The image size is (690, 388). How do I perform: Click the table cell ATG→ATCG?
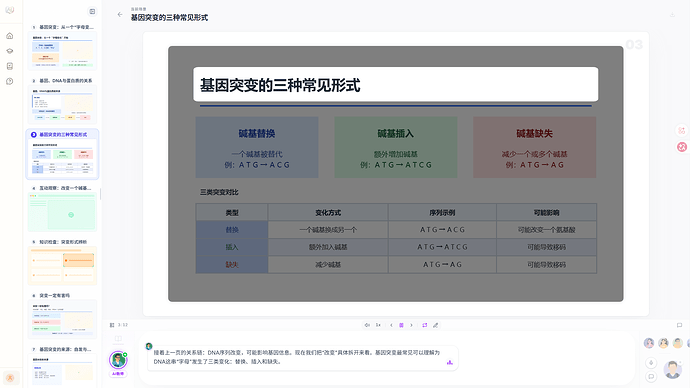(x=442, y=247)
